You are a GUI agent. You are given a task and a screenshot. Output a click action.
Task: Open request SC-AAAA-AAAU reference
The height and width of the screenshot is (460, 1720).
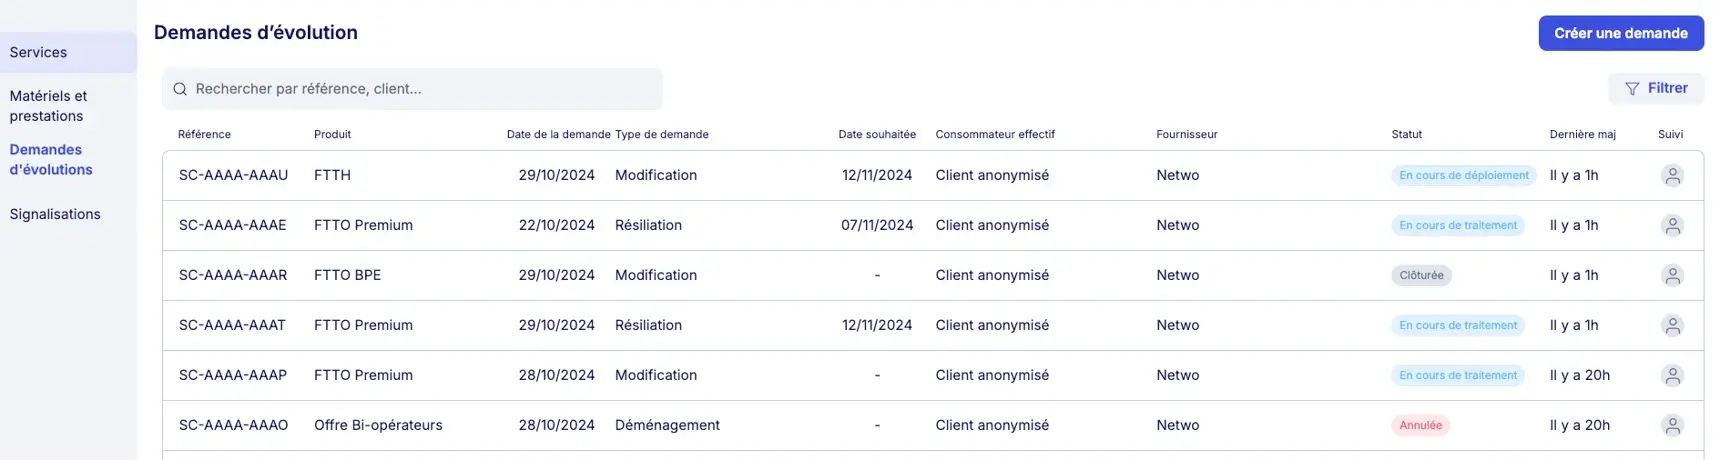(x=233, y=175)
